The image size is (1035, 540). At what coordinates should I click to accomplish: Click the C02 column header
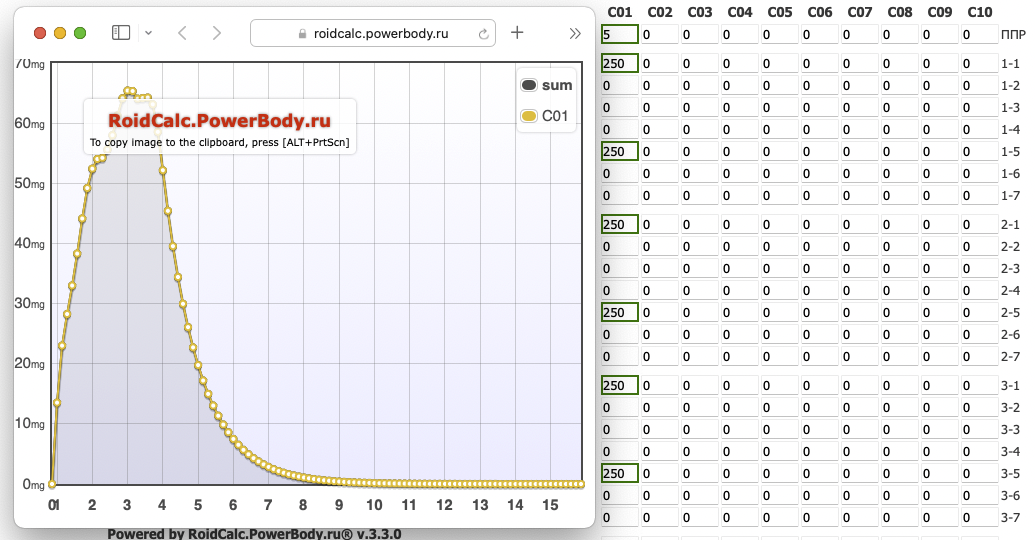[x=660, y=12]
